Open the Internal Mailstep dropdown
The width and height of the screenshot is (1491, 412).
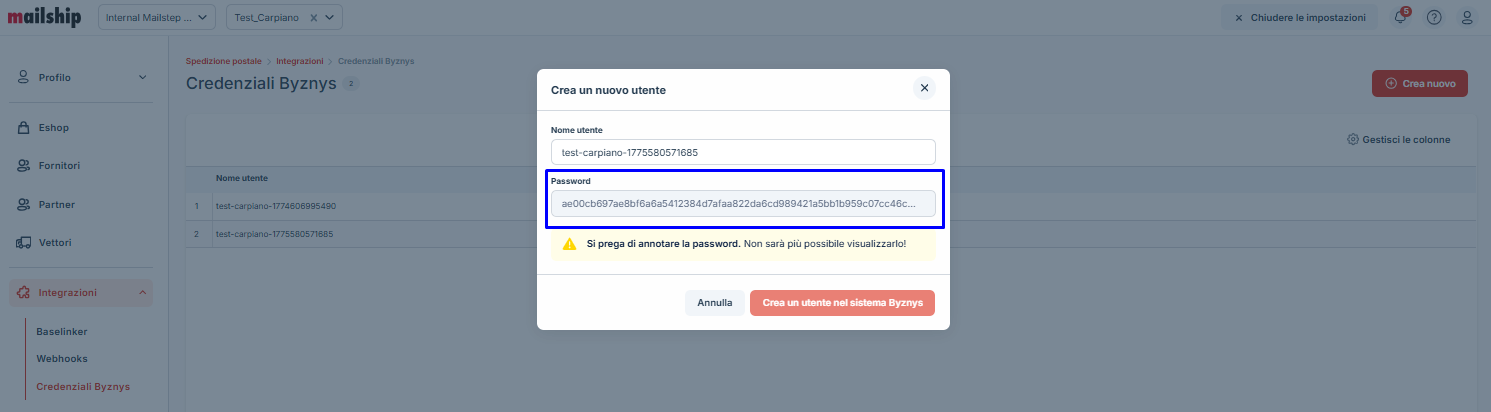157,17
